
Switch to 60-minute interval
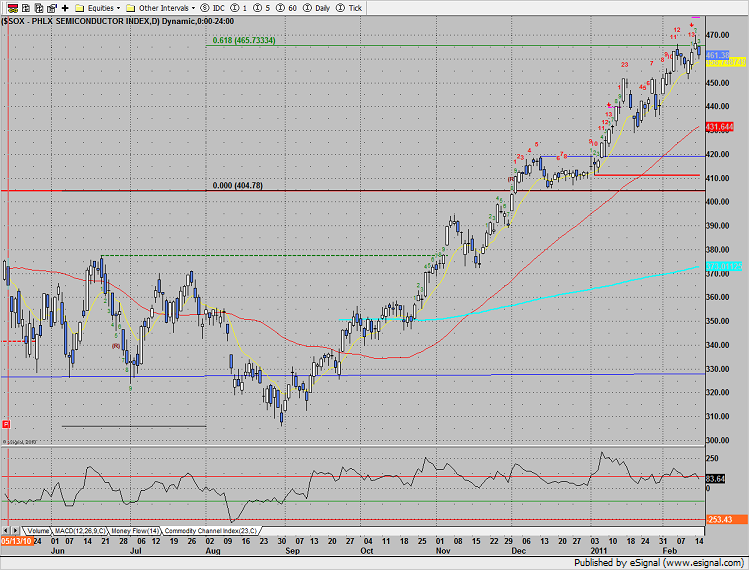tap(288, 8)
